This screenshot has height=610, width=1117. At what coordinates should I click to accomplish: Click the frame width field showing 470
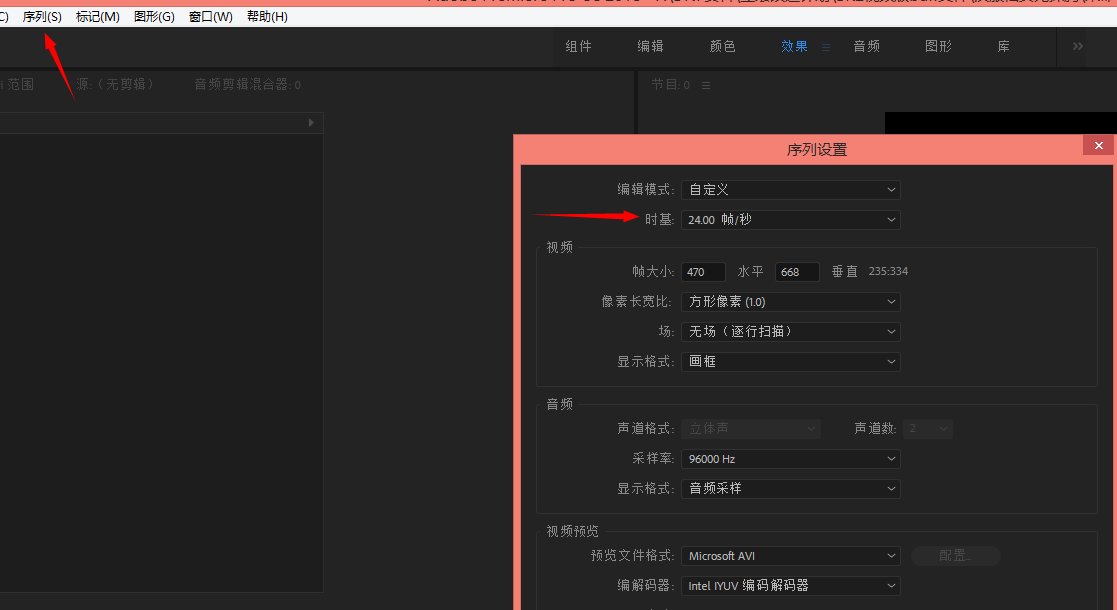(x=703, y=272)
